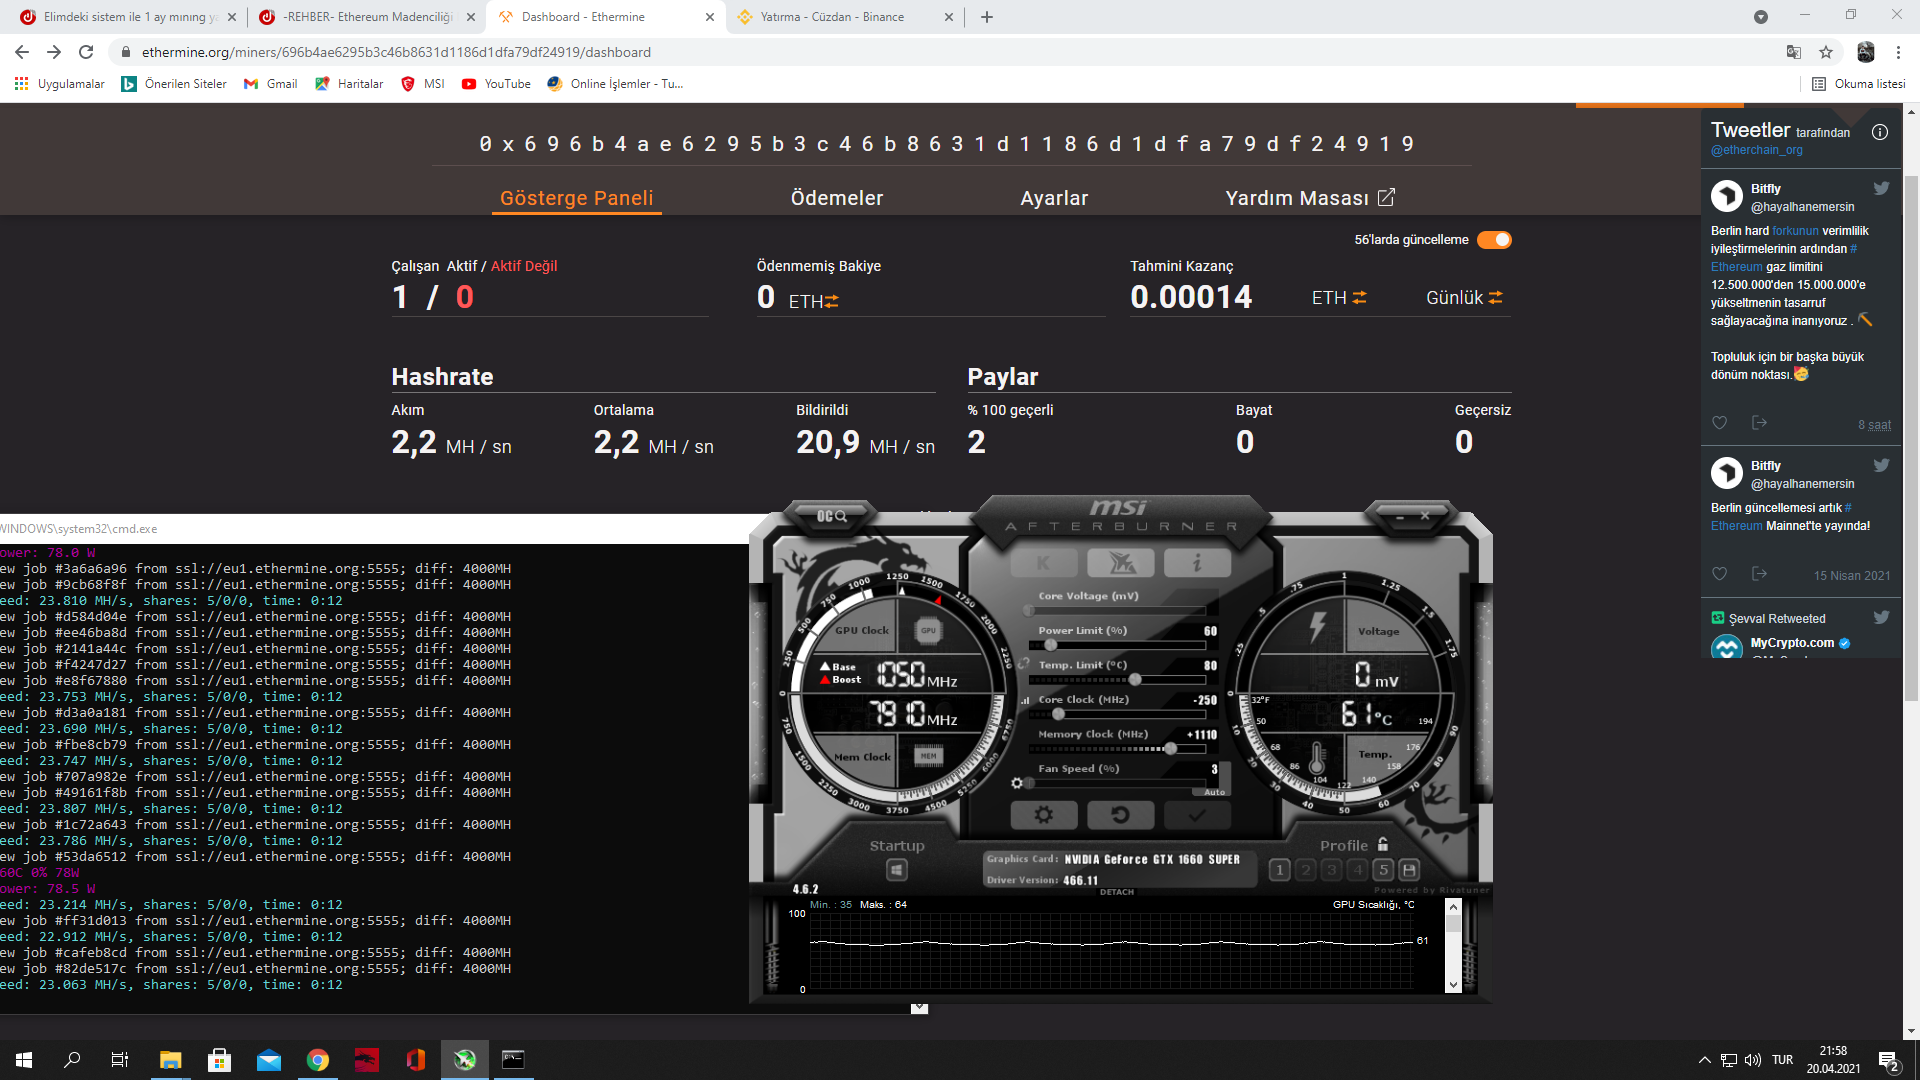Switch to the Yatırma - Cüzdan - Binance tab
This screenshot has width=1920, height=1080.
click(x=832, y=17)
